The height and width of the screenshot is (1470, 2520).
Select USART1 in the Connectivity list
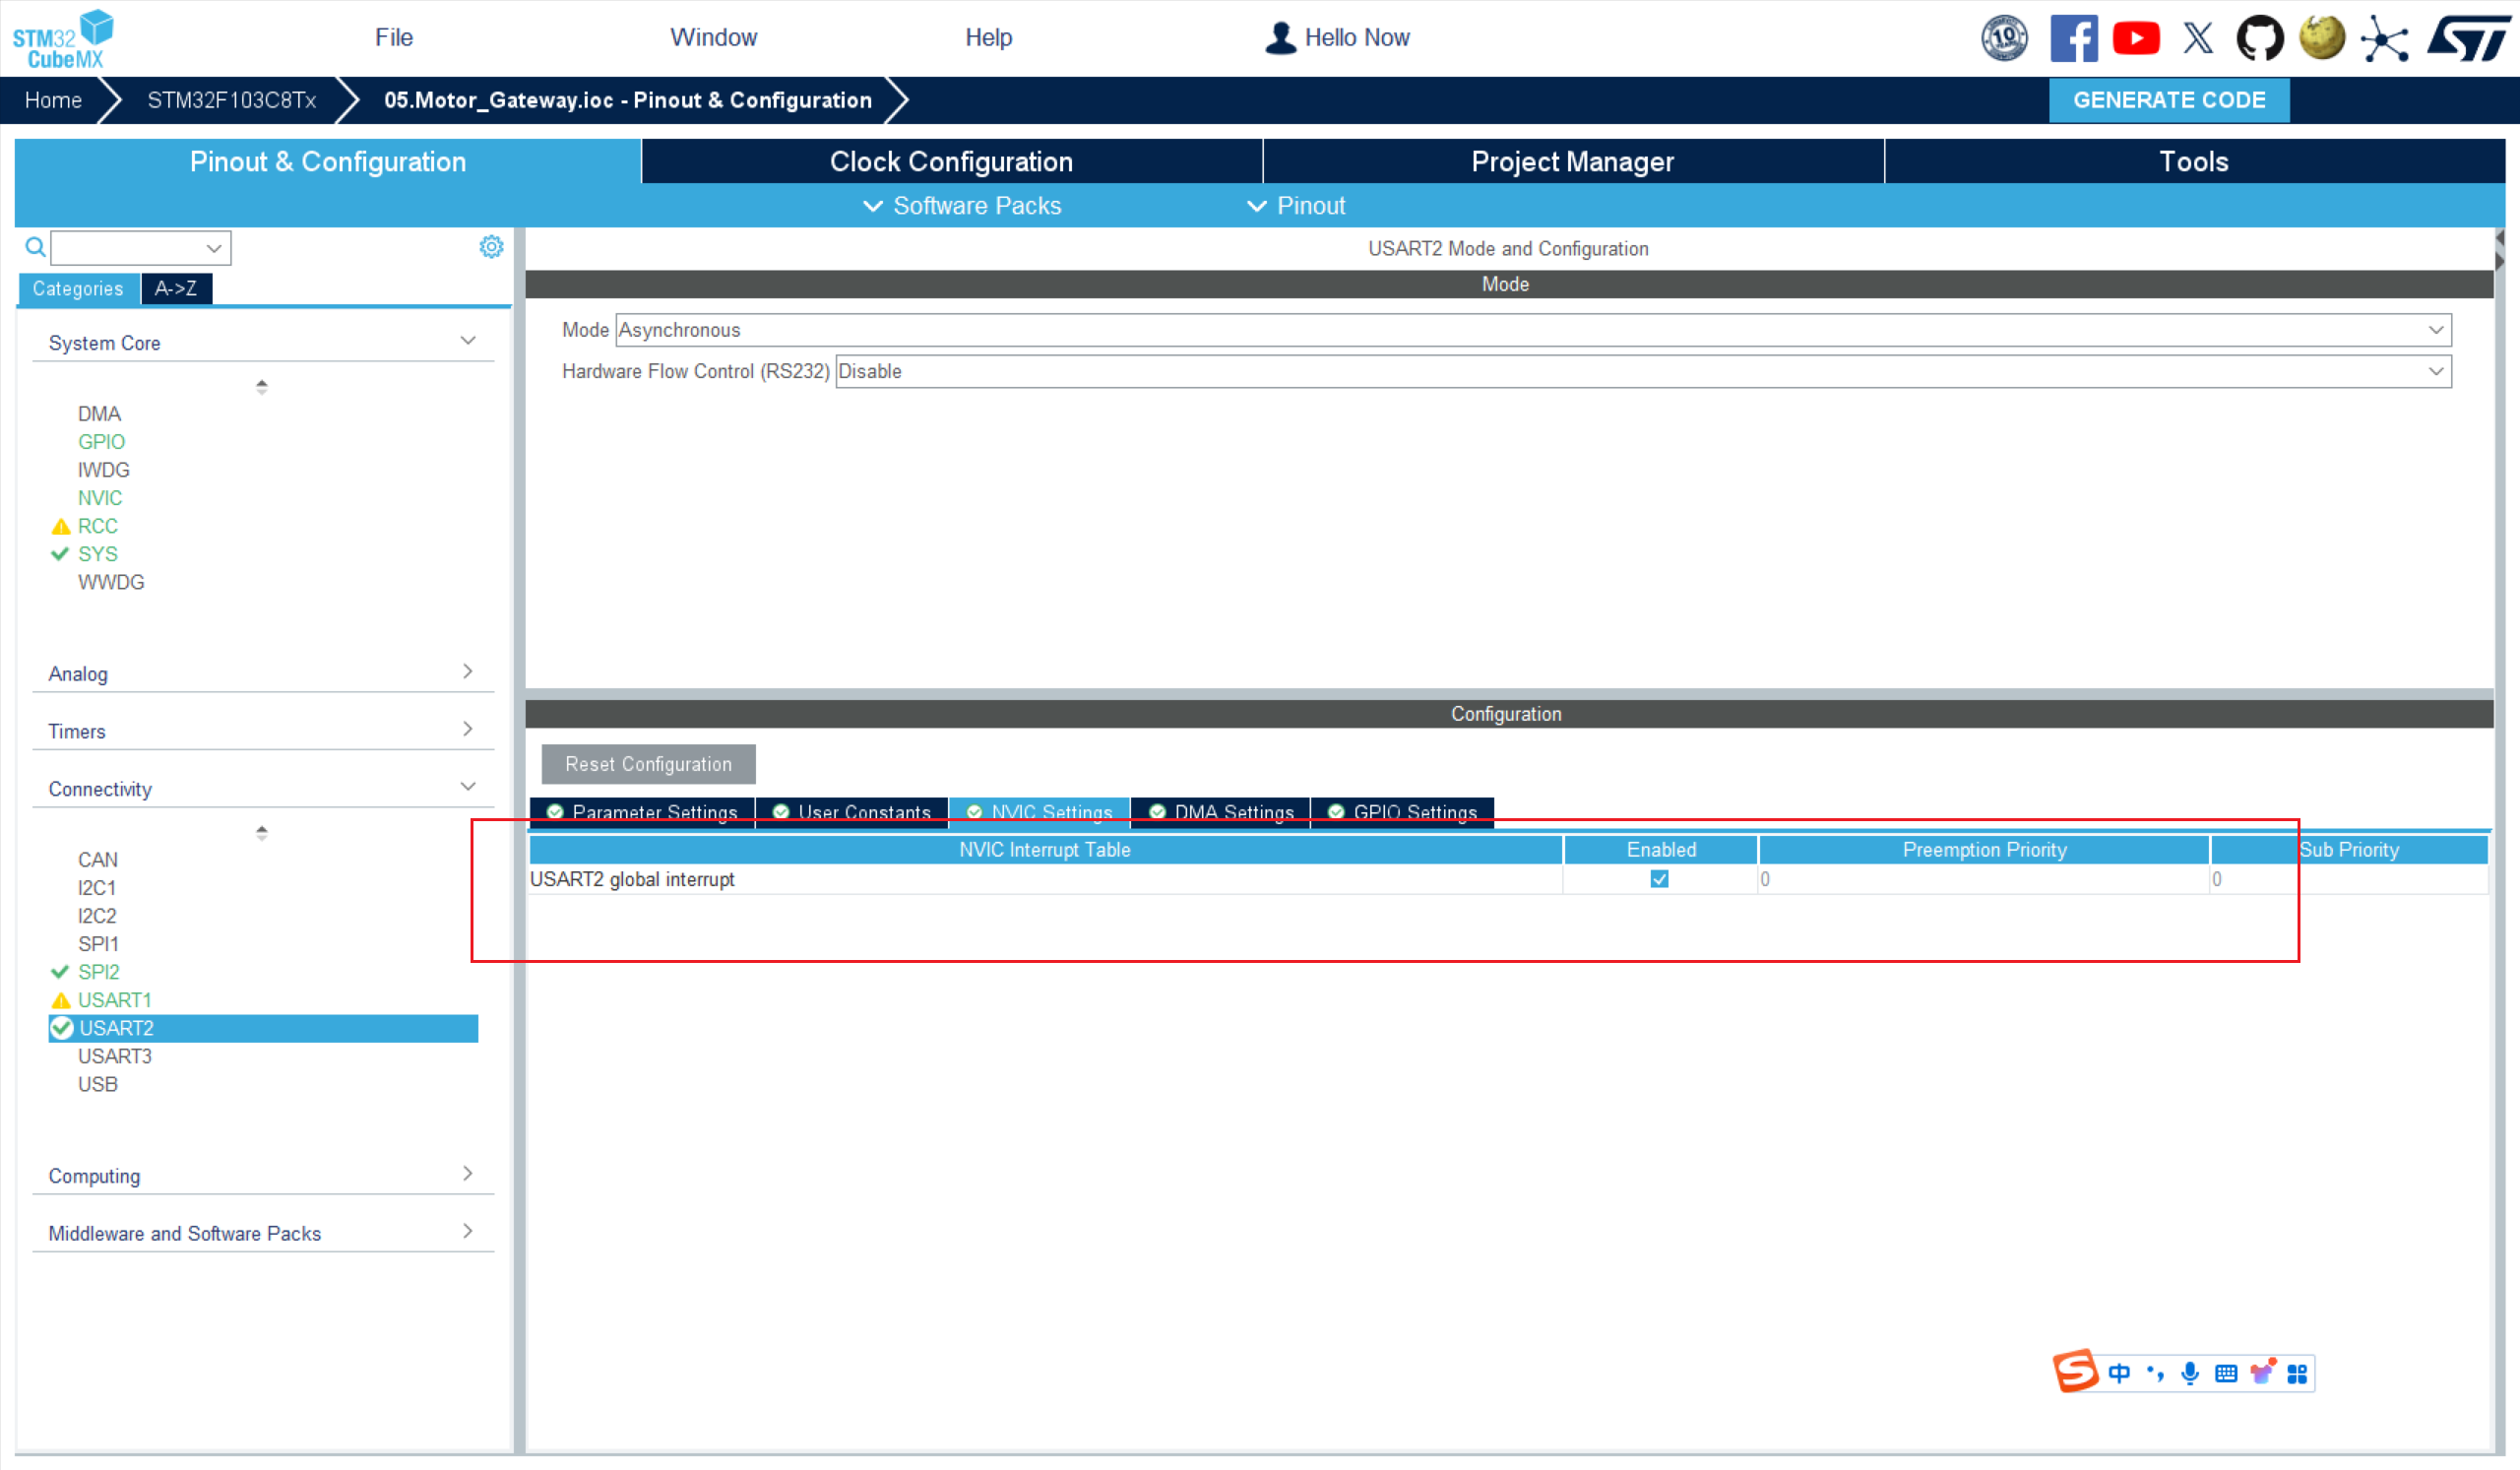point(115,1000)
